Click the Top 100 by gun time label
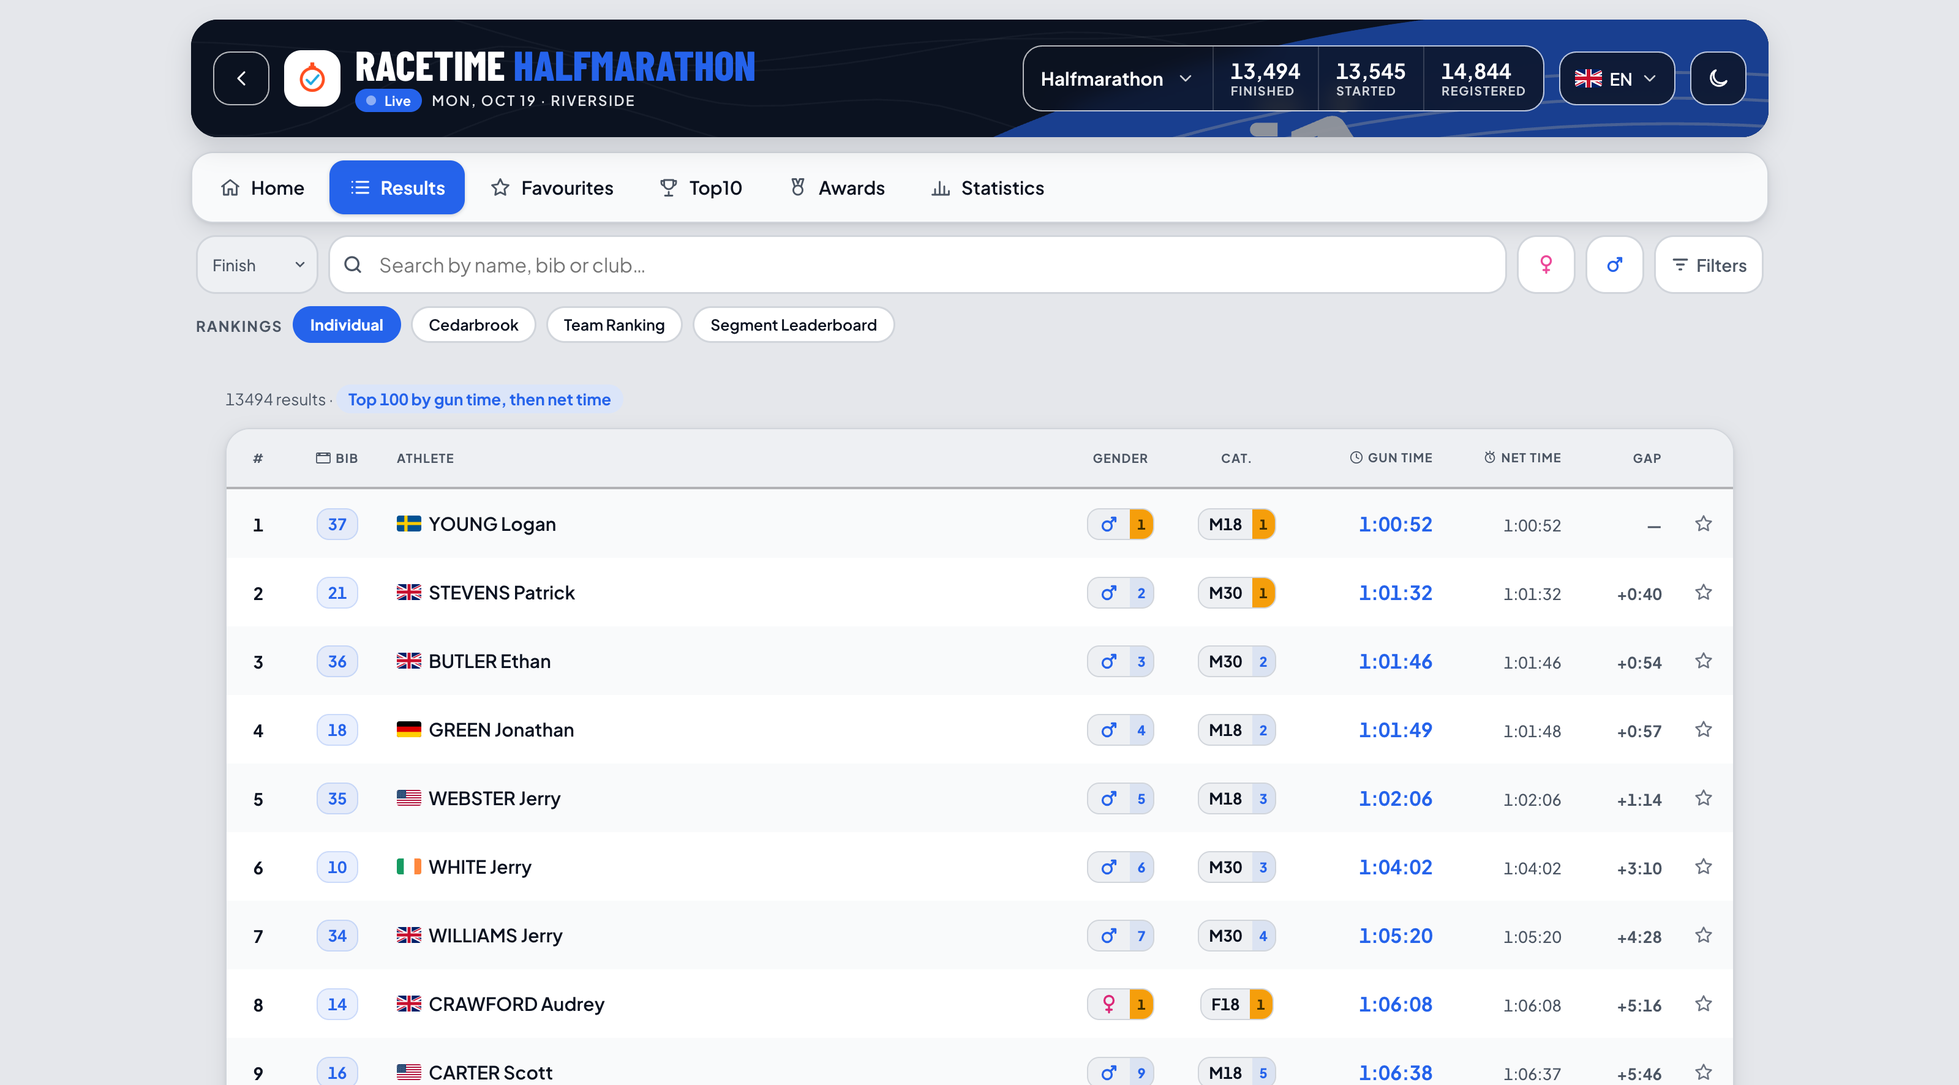Screen dimensions: 1959x1085 479,399
